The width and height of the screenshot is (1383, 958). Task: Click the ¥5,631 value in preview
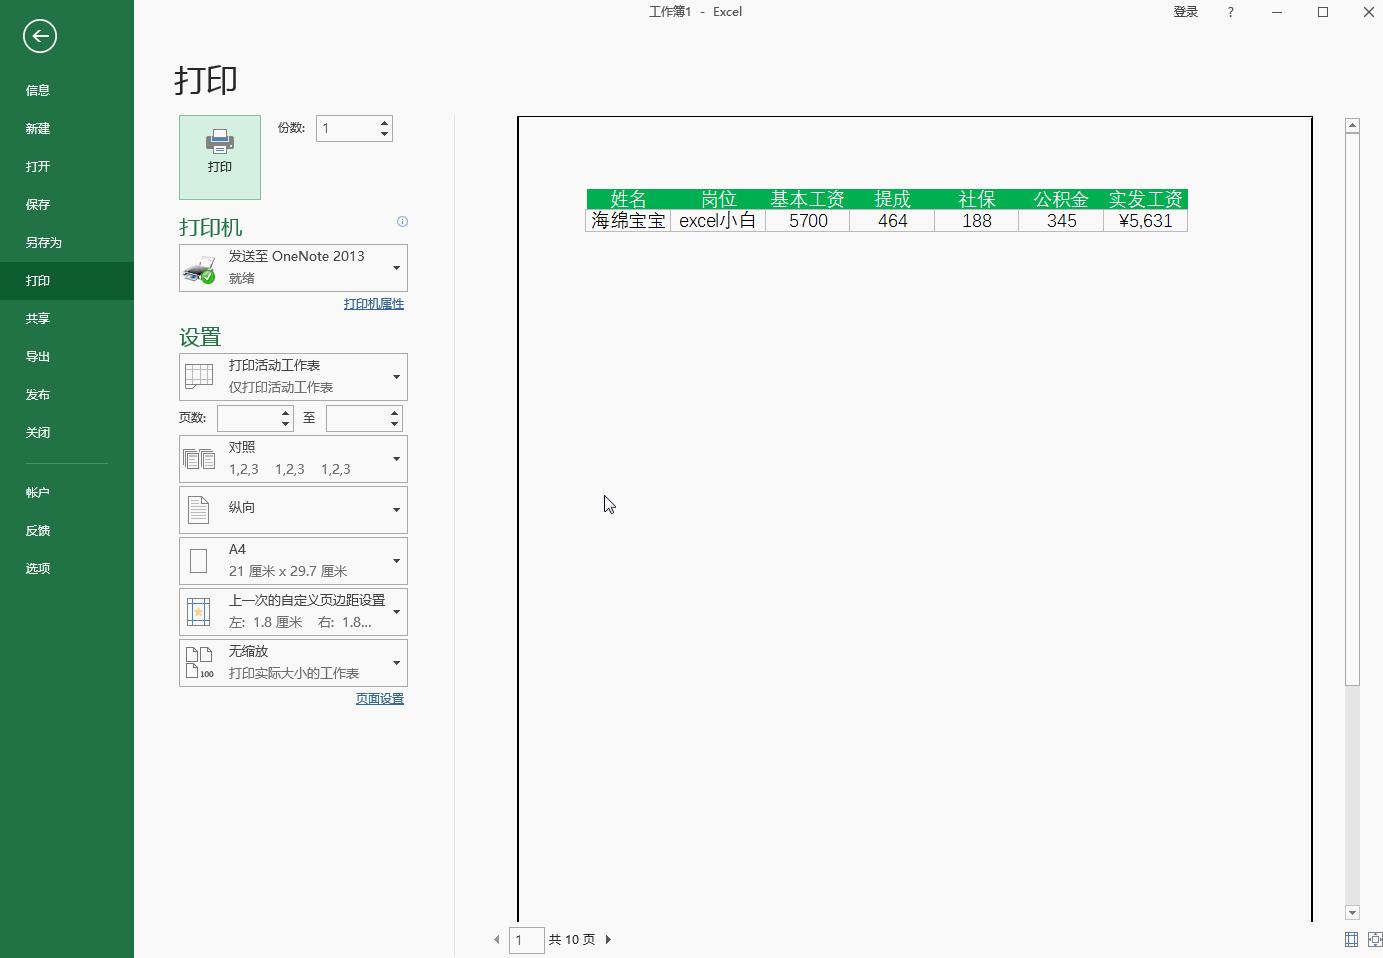click(1145, 221)
